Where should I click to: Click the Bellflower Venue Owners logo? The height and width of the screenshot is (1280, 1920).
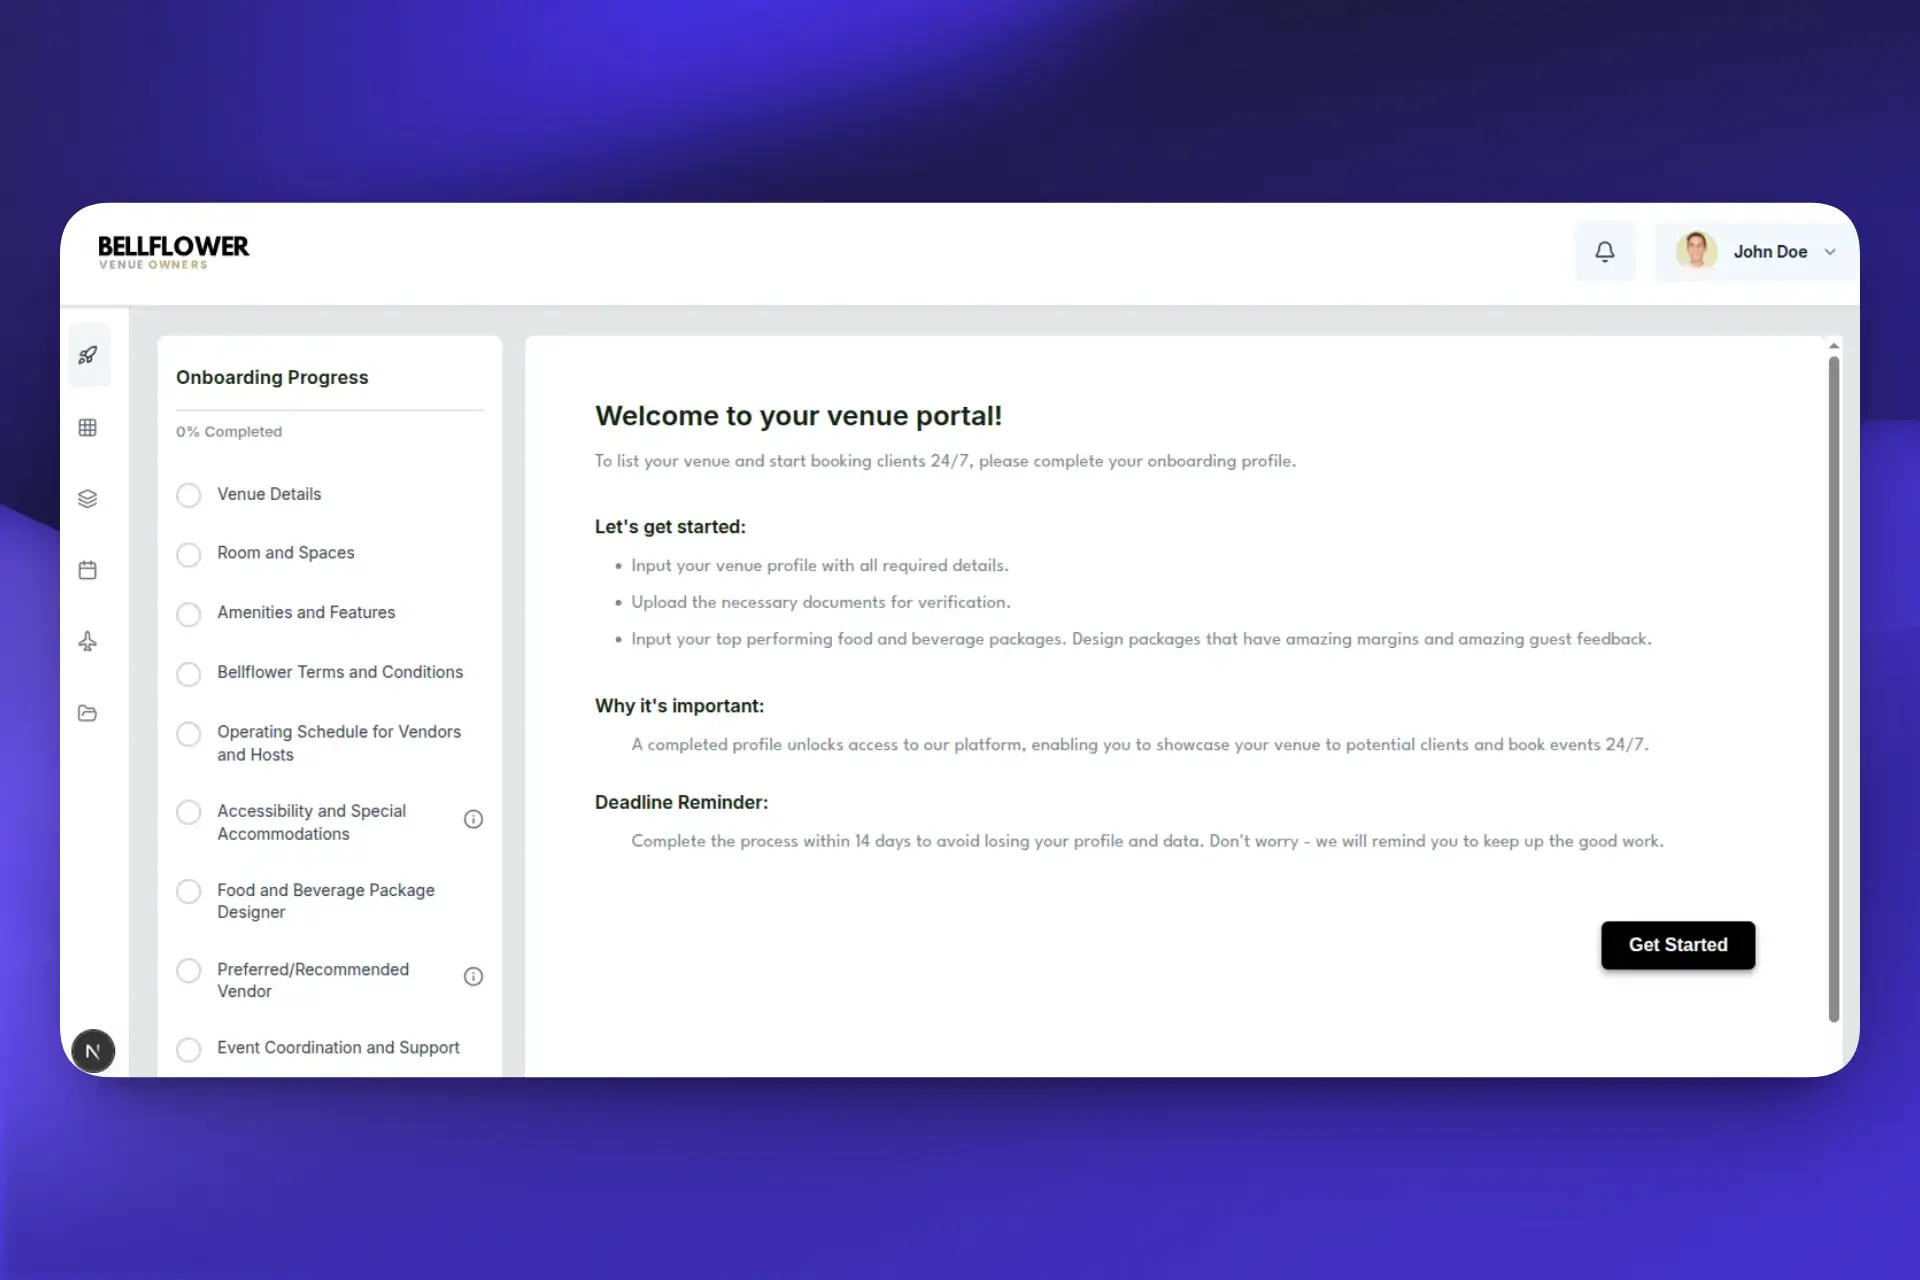click(x=173, y=252)
